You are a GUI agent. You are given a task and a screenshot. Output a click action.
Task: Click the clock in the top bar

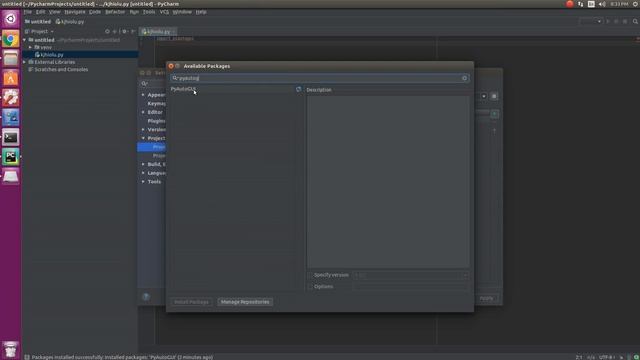pyautogui.click(x=620, y=4)
